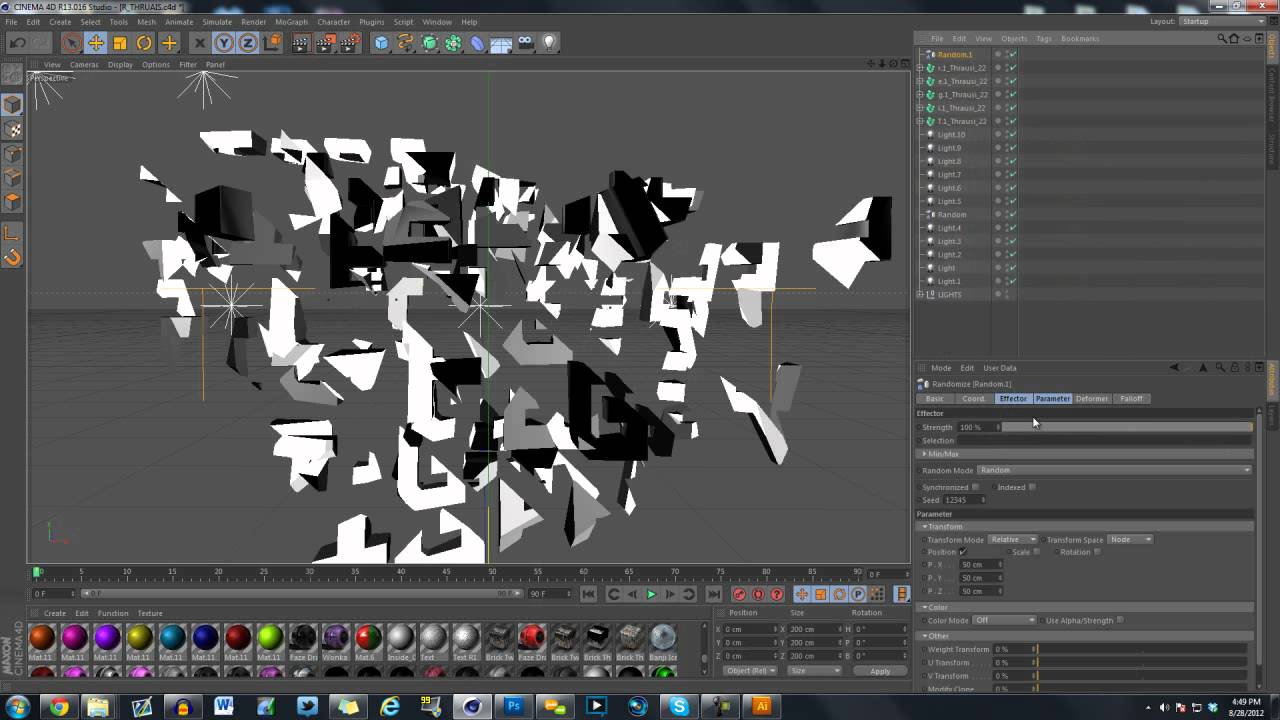Activate the Move tool
1280x720 pixels.
96,43
